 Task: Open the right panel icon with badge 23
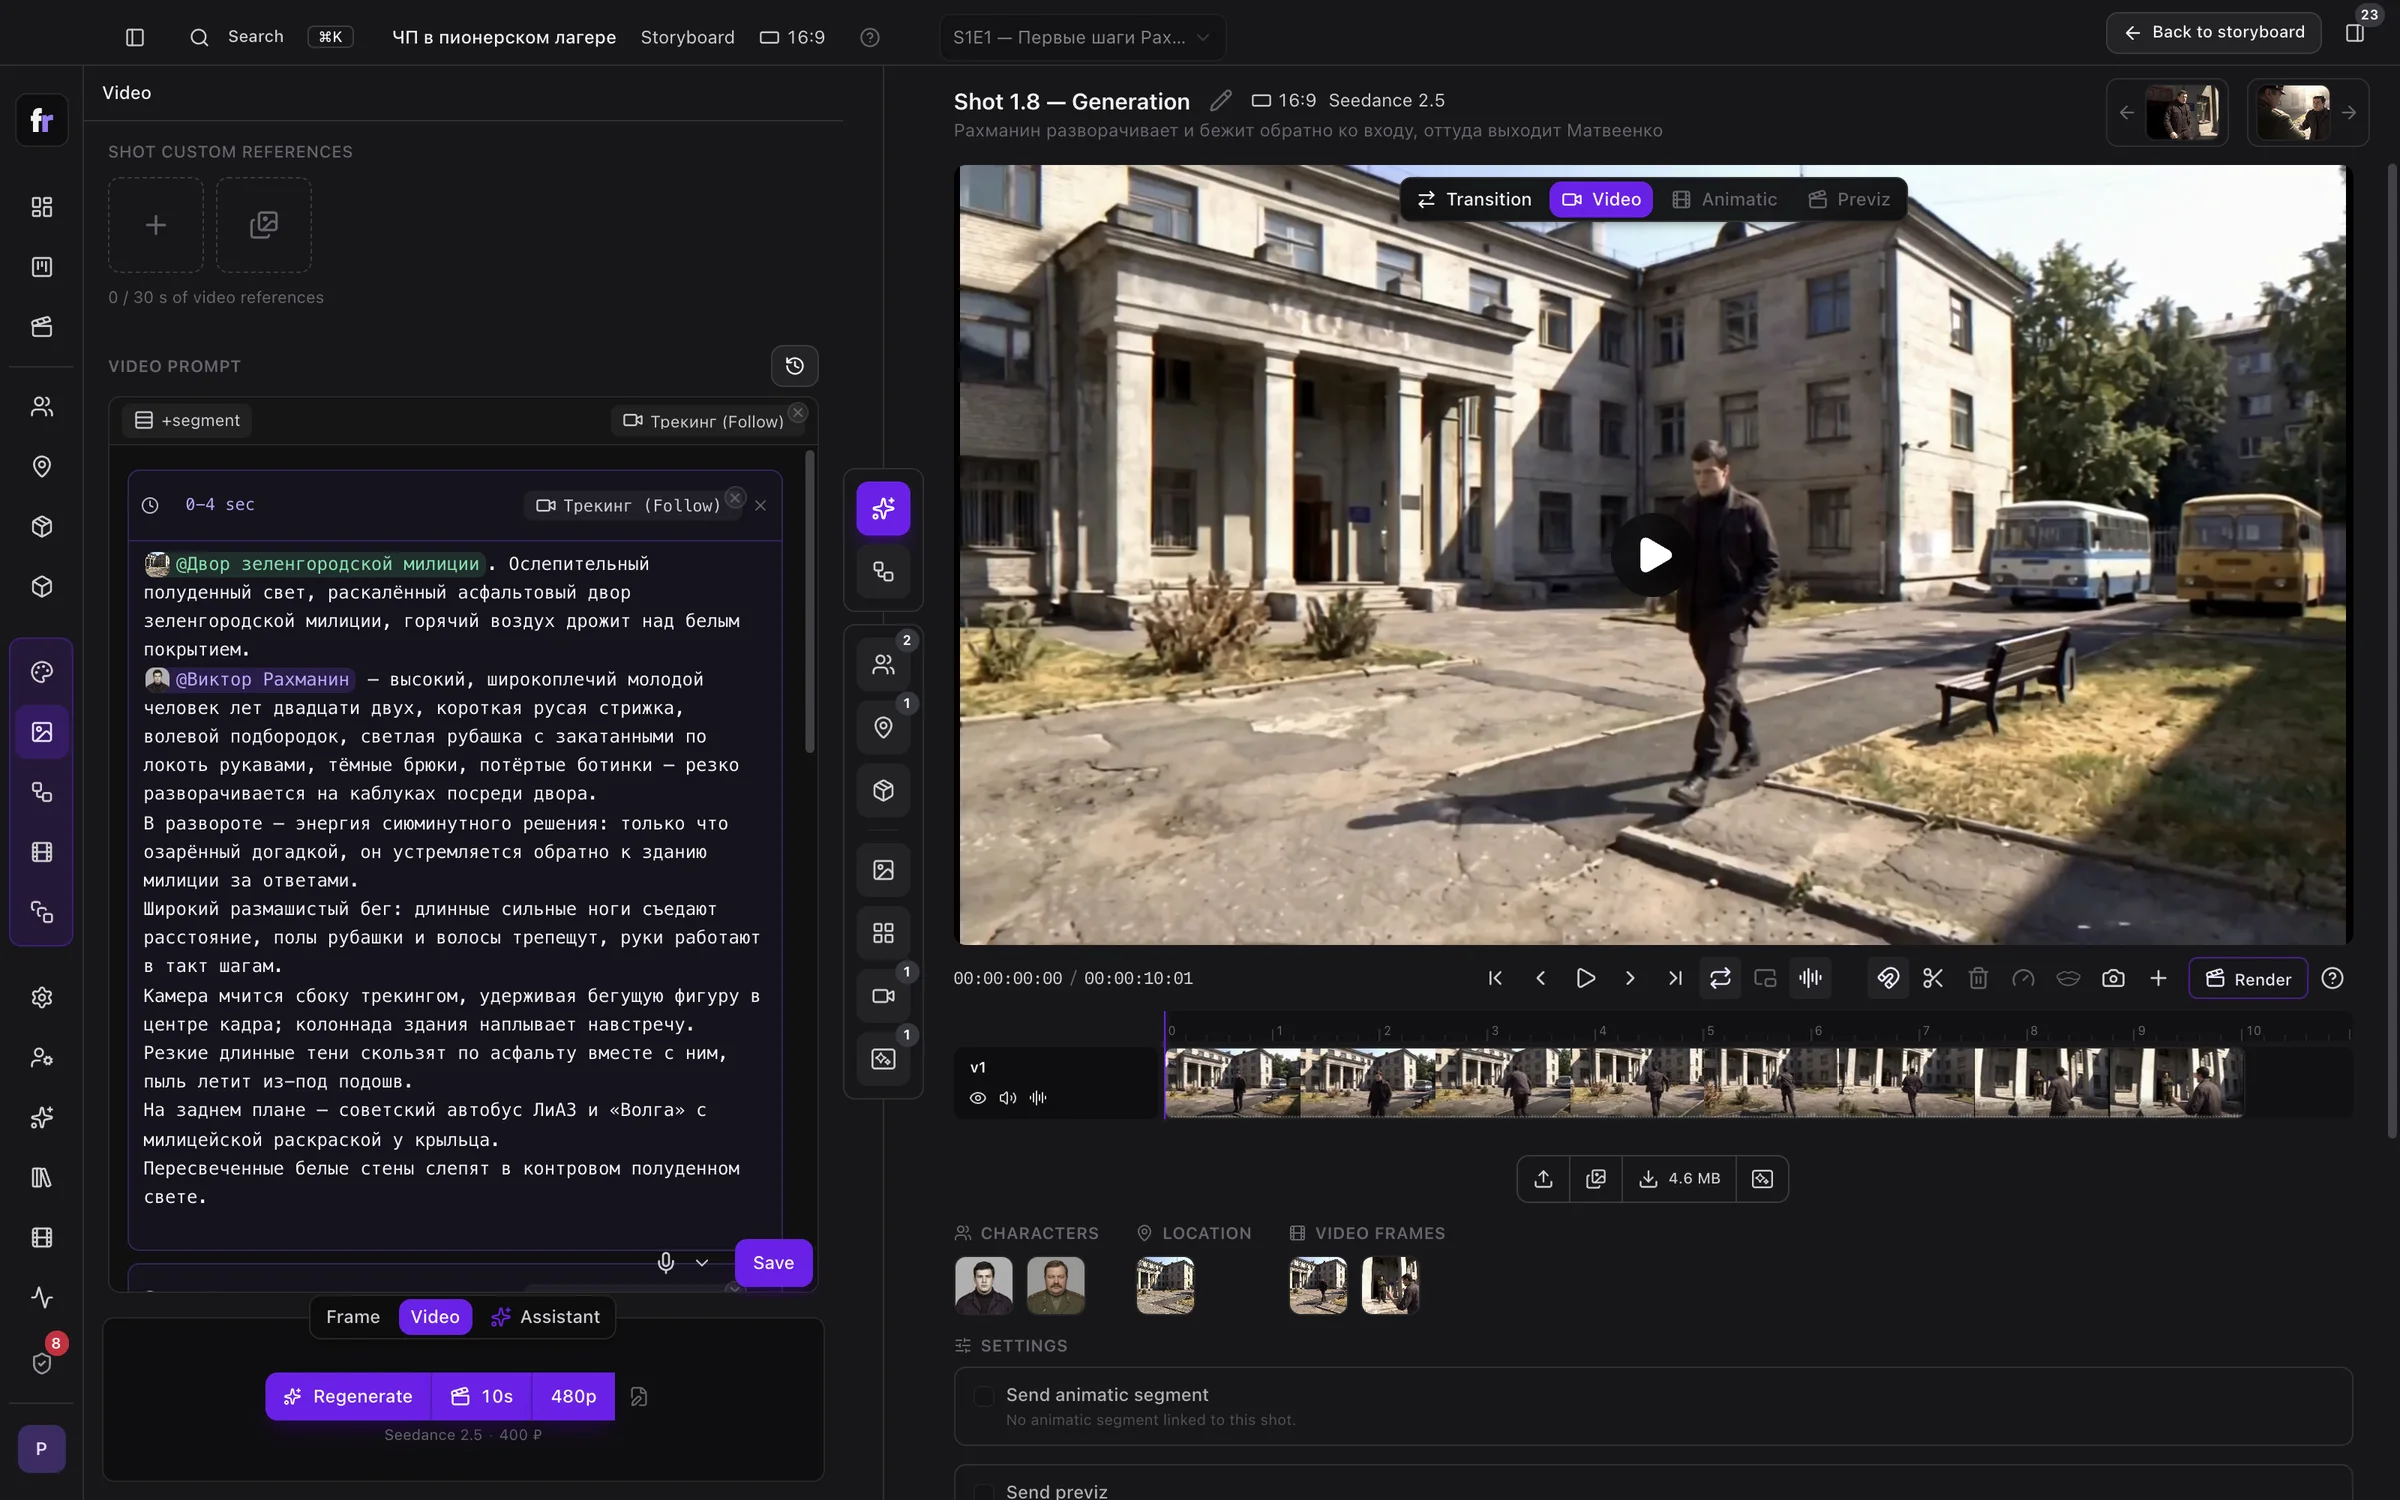pos(2356,32)
